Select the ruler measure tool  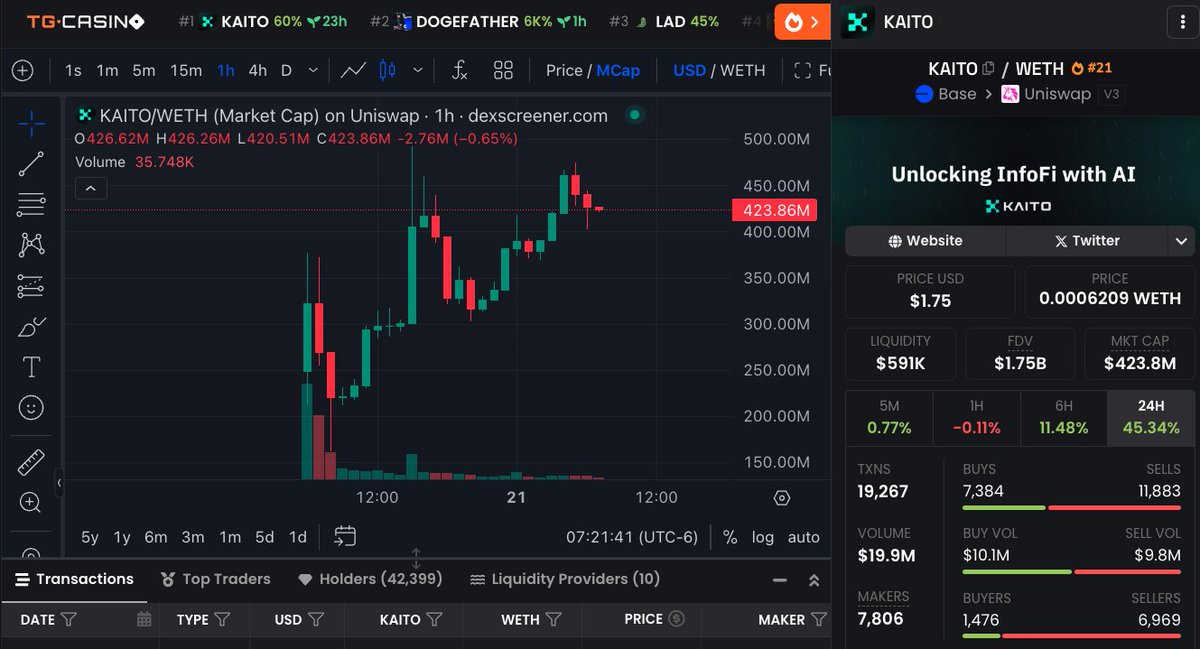tap(31, 462)
